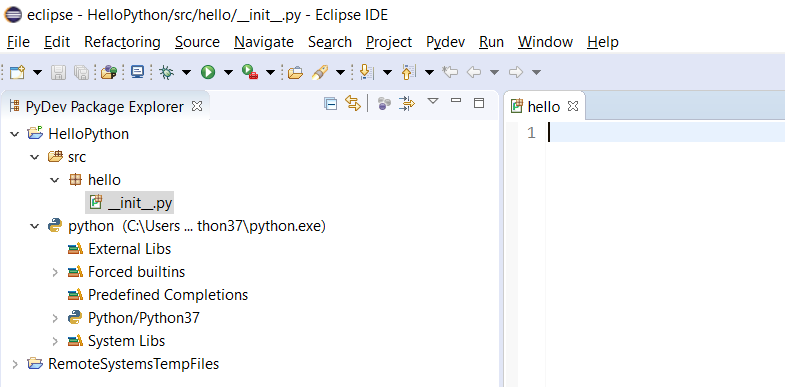The height and width of the screenshot is (387, 785).
Task: Select the PyDev Package Explorer tab
Action: tap(104, 107)
